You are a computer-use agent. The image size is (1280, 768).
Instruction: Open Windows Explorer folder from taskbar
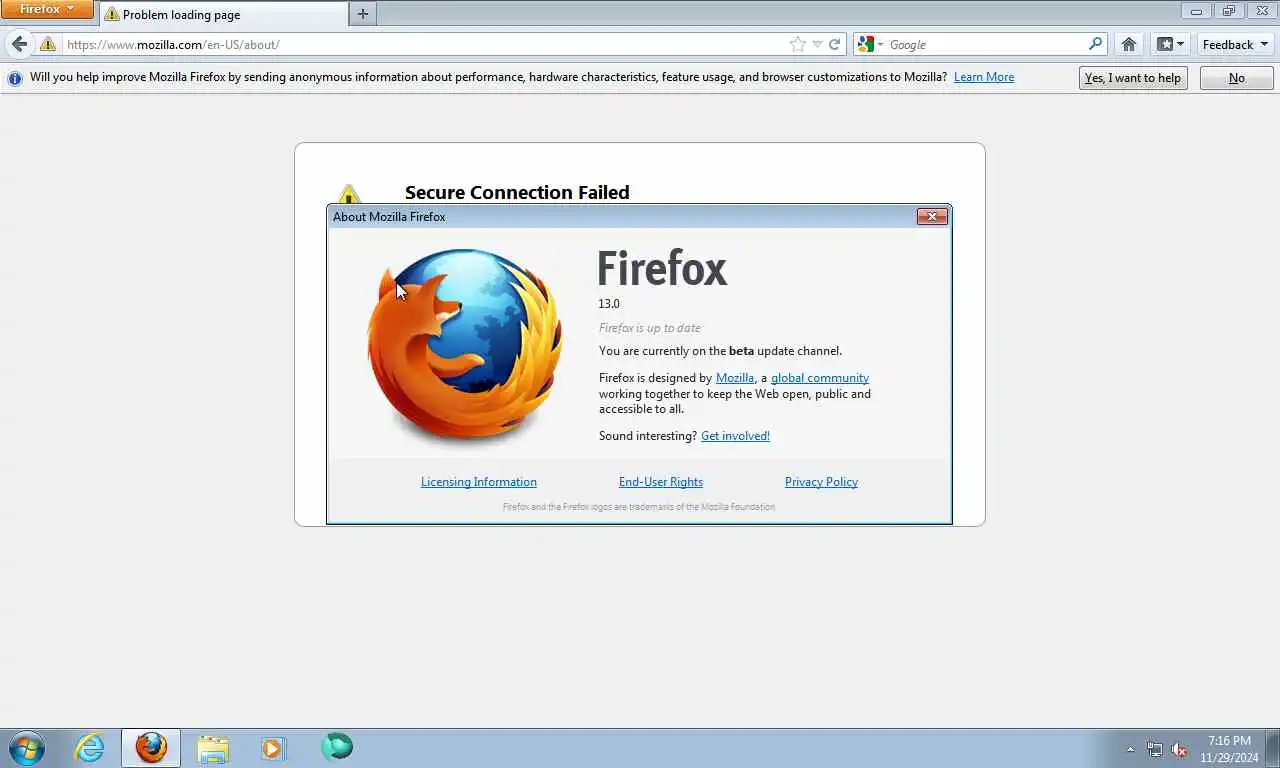[x=212, y=748]
